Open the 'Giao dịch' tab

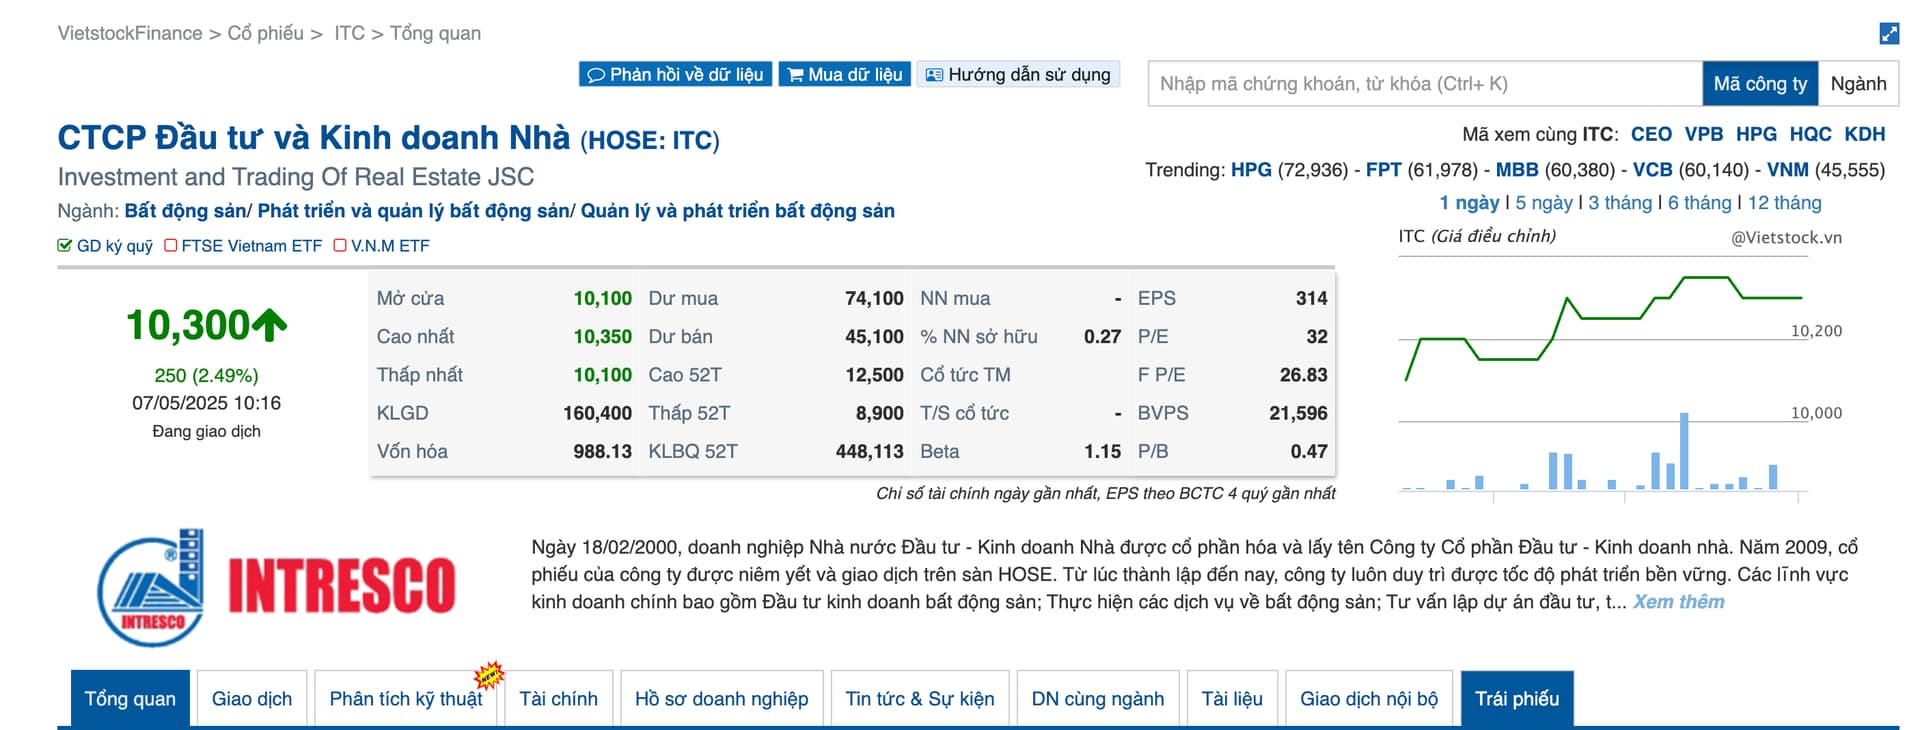point(252,699)
